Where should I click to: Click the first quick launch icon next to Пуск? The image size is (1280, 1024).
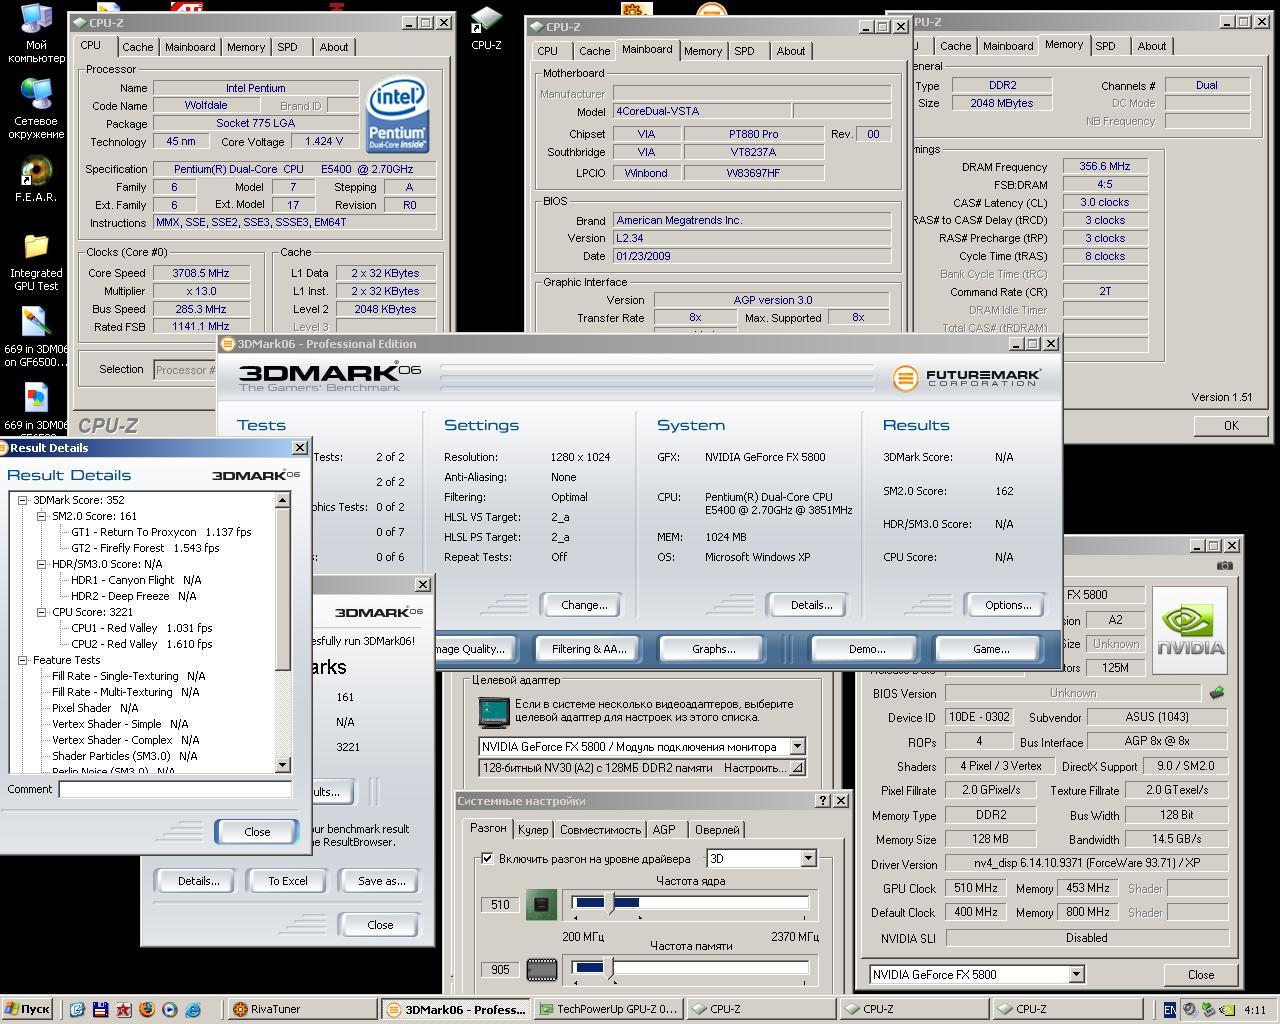coord(77,1010)
